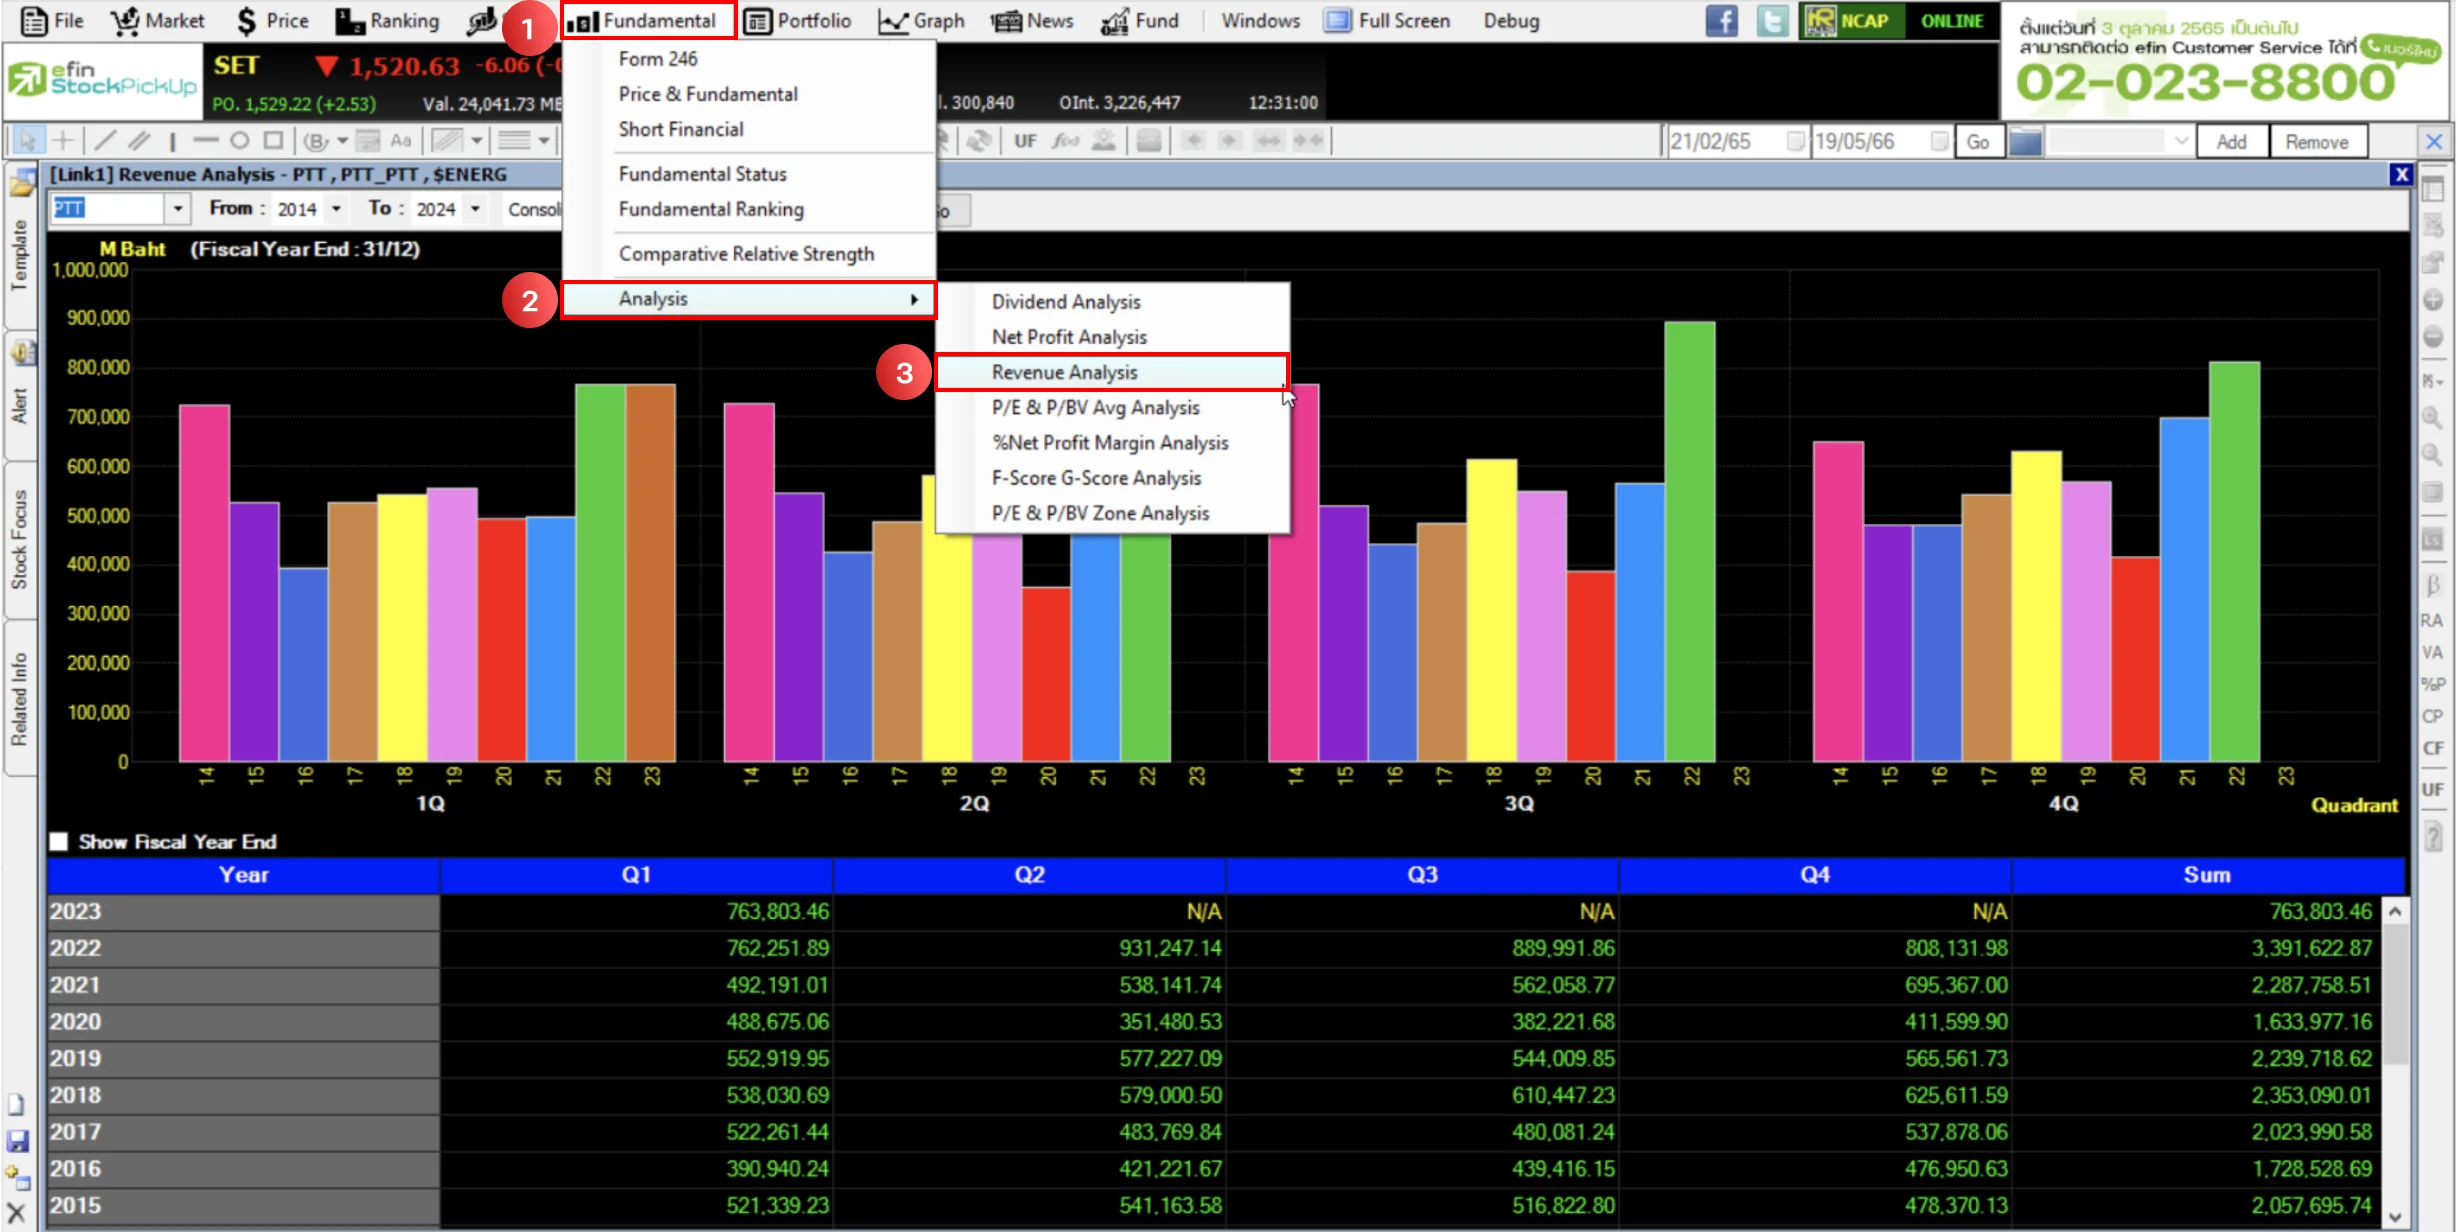2458x1232 pixels.
Task: Click the minus circle icon in right sidebar
Action: point(2432,337)
